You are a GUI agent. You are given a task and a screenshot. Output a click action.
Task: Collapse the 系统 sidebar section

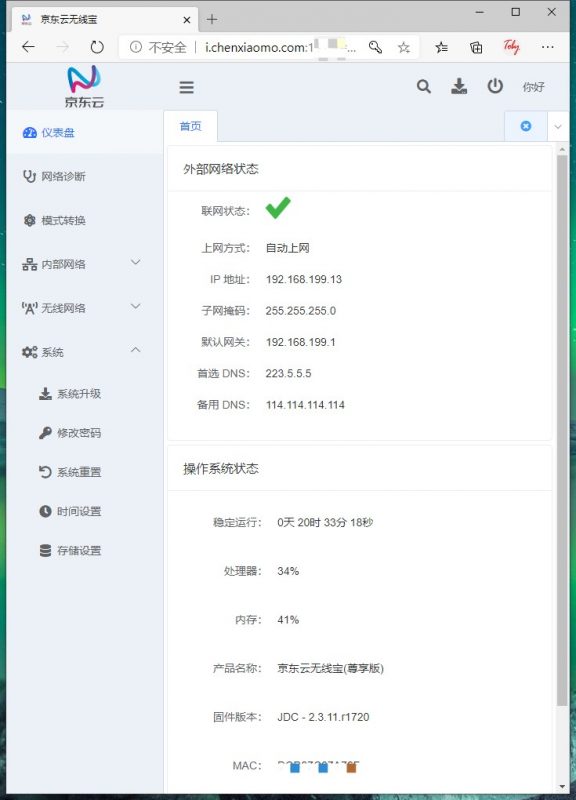pyautogui.click(x=82, y=352)
